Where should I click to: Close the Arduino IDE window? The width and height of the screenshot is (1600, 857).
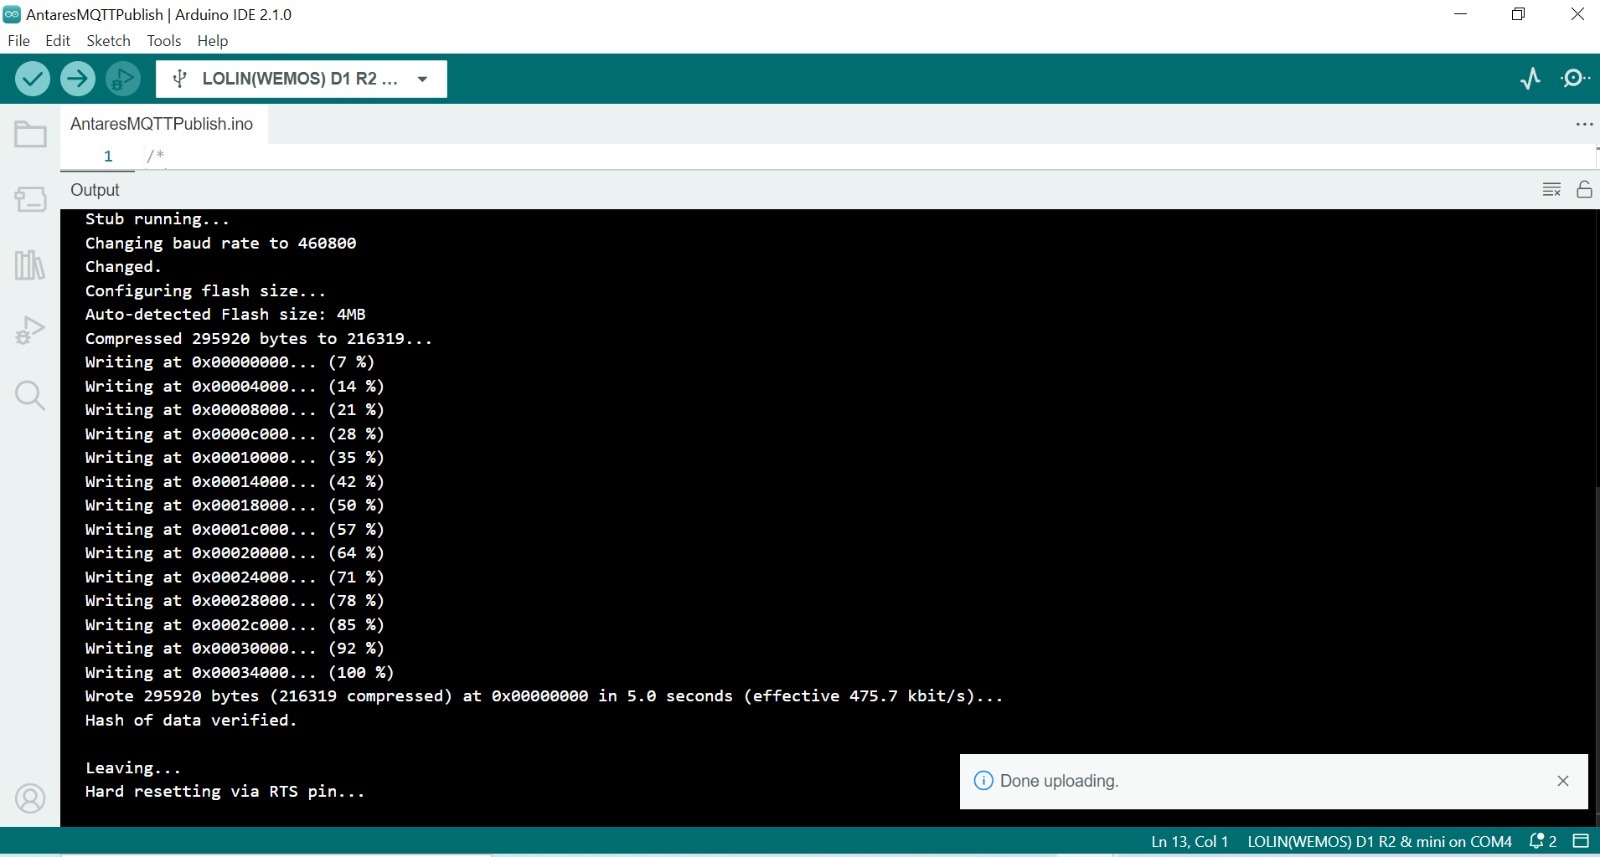(x=1577, y=14)
